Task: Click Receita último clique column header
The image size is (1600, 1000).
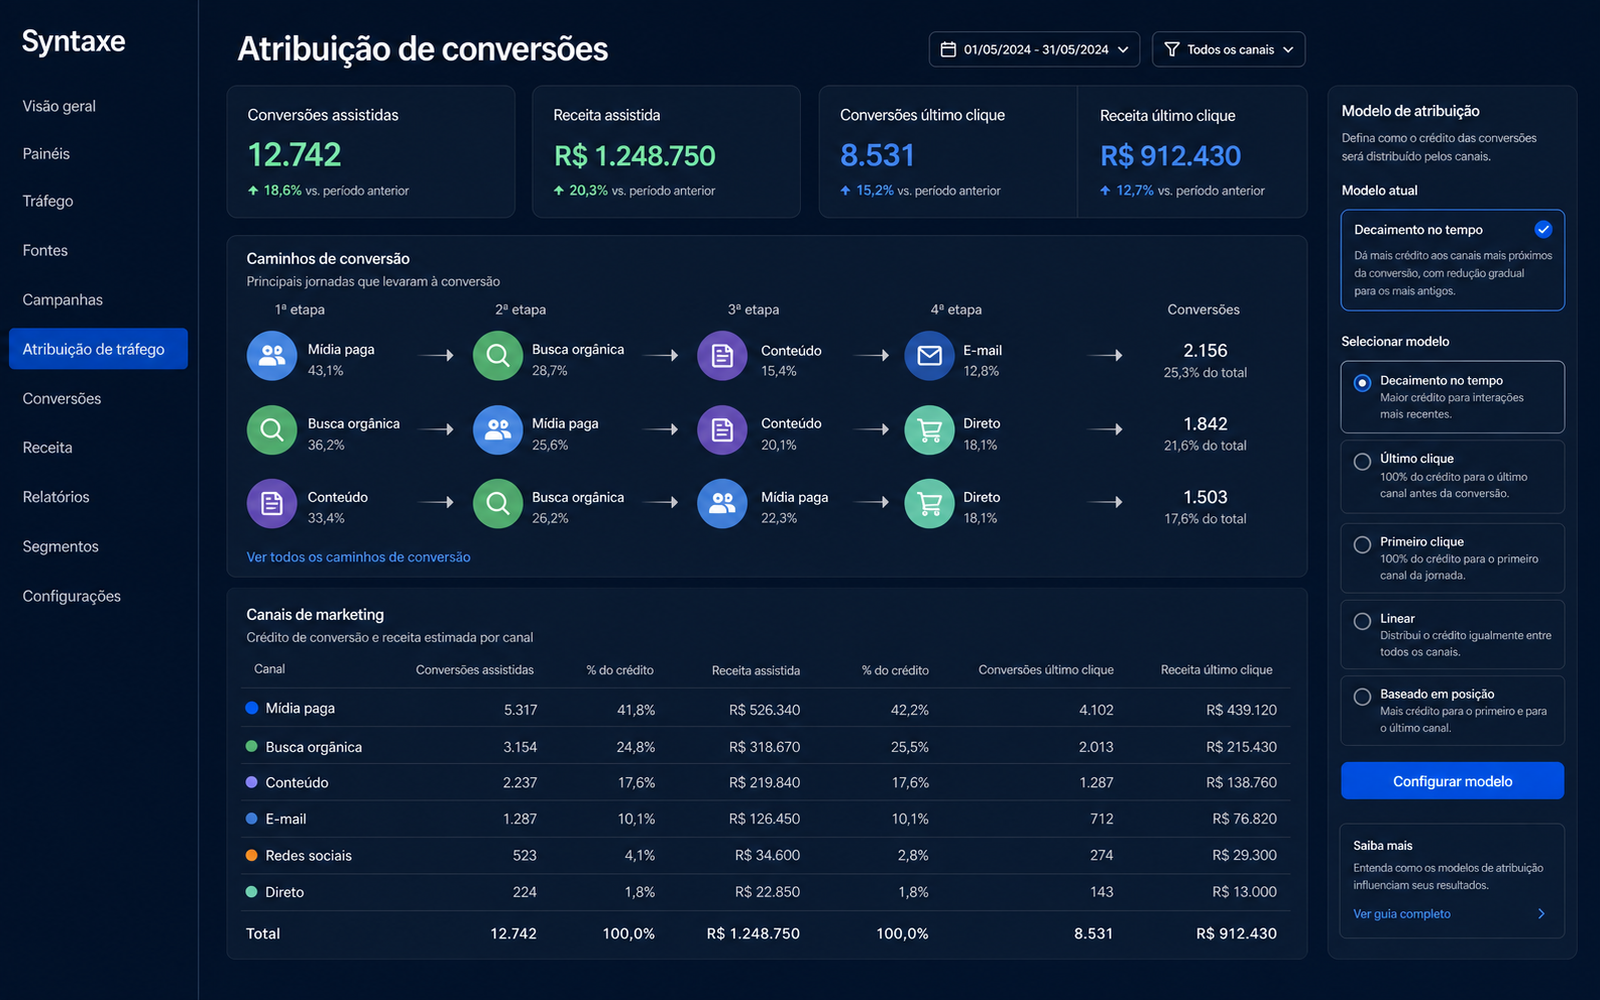Action: [x=1216, y=670]
